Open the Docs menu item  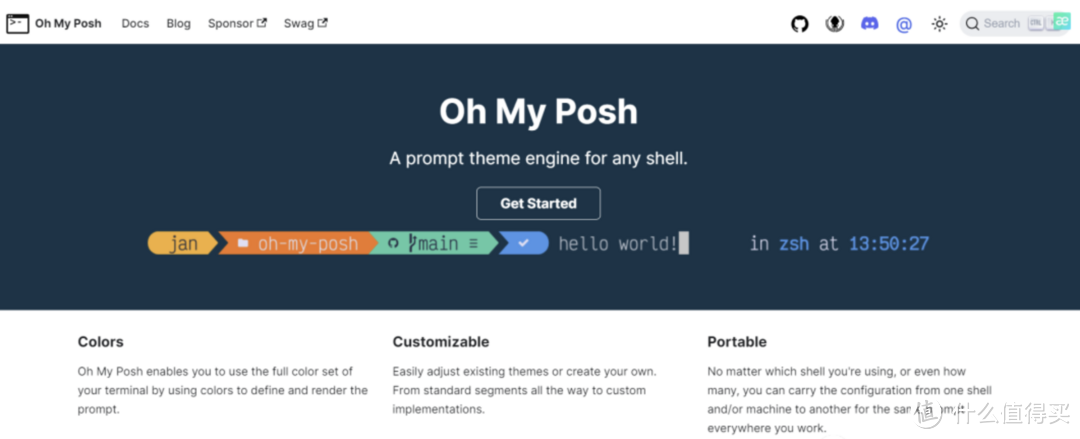tap(135, 23)
